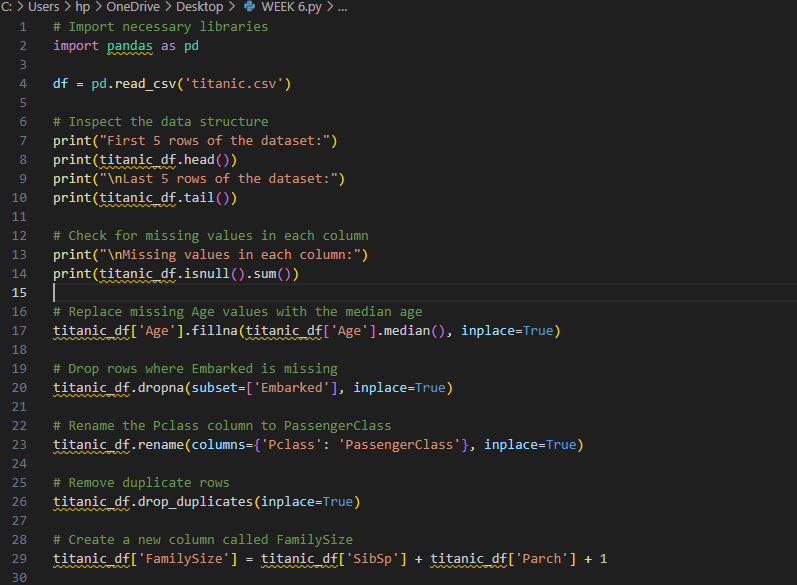Click 'dropna' method on line 20
Screen dimensions: 797x585
(x=161, y=388)
